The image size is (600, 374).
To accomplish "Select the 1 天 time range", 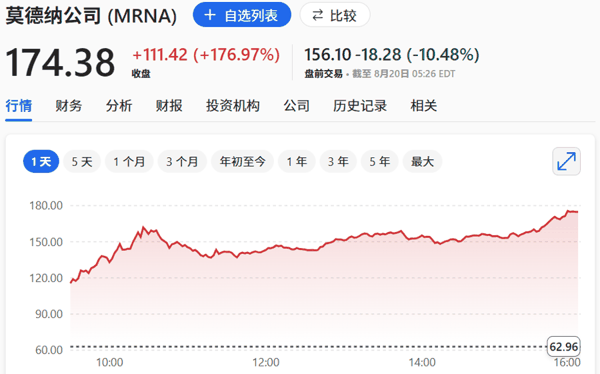I will (41, 162).
